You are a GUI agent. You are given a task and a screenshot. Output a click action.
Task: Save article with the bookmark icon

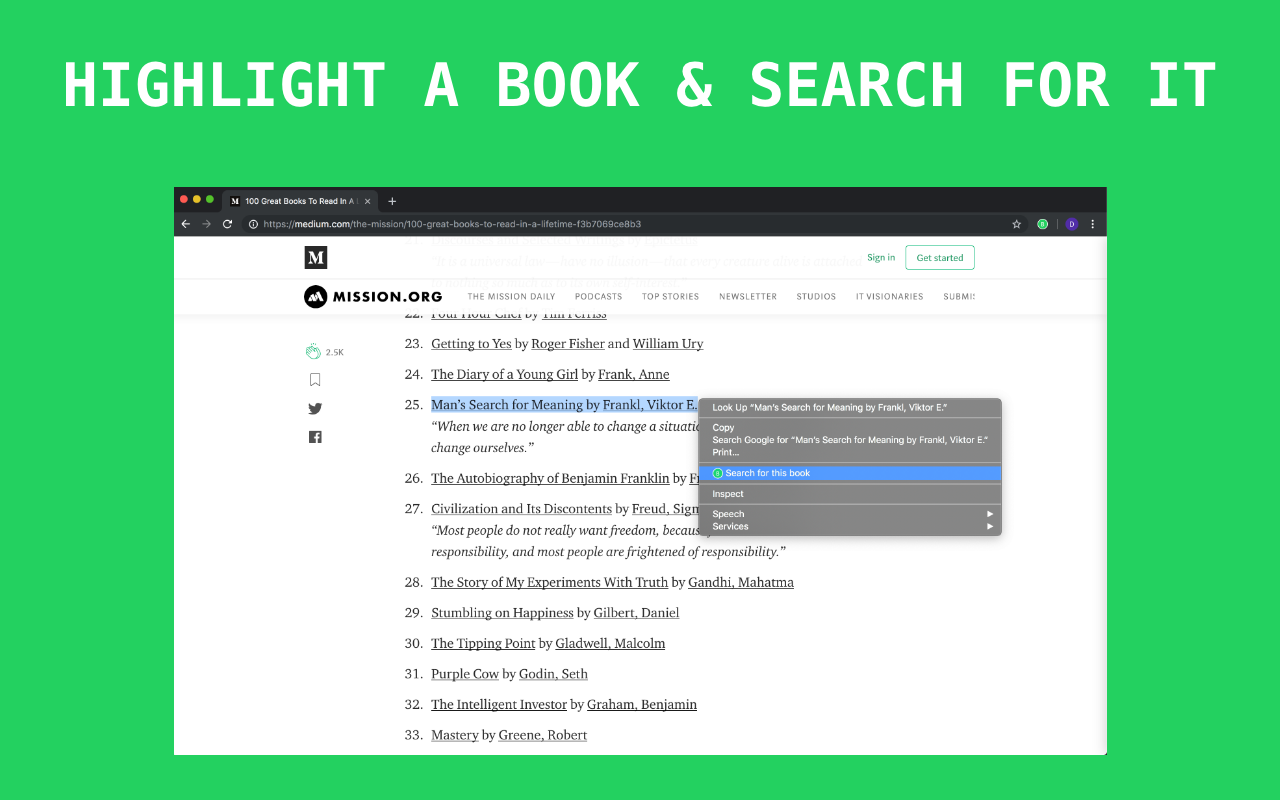pos(315,379)
